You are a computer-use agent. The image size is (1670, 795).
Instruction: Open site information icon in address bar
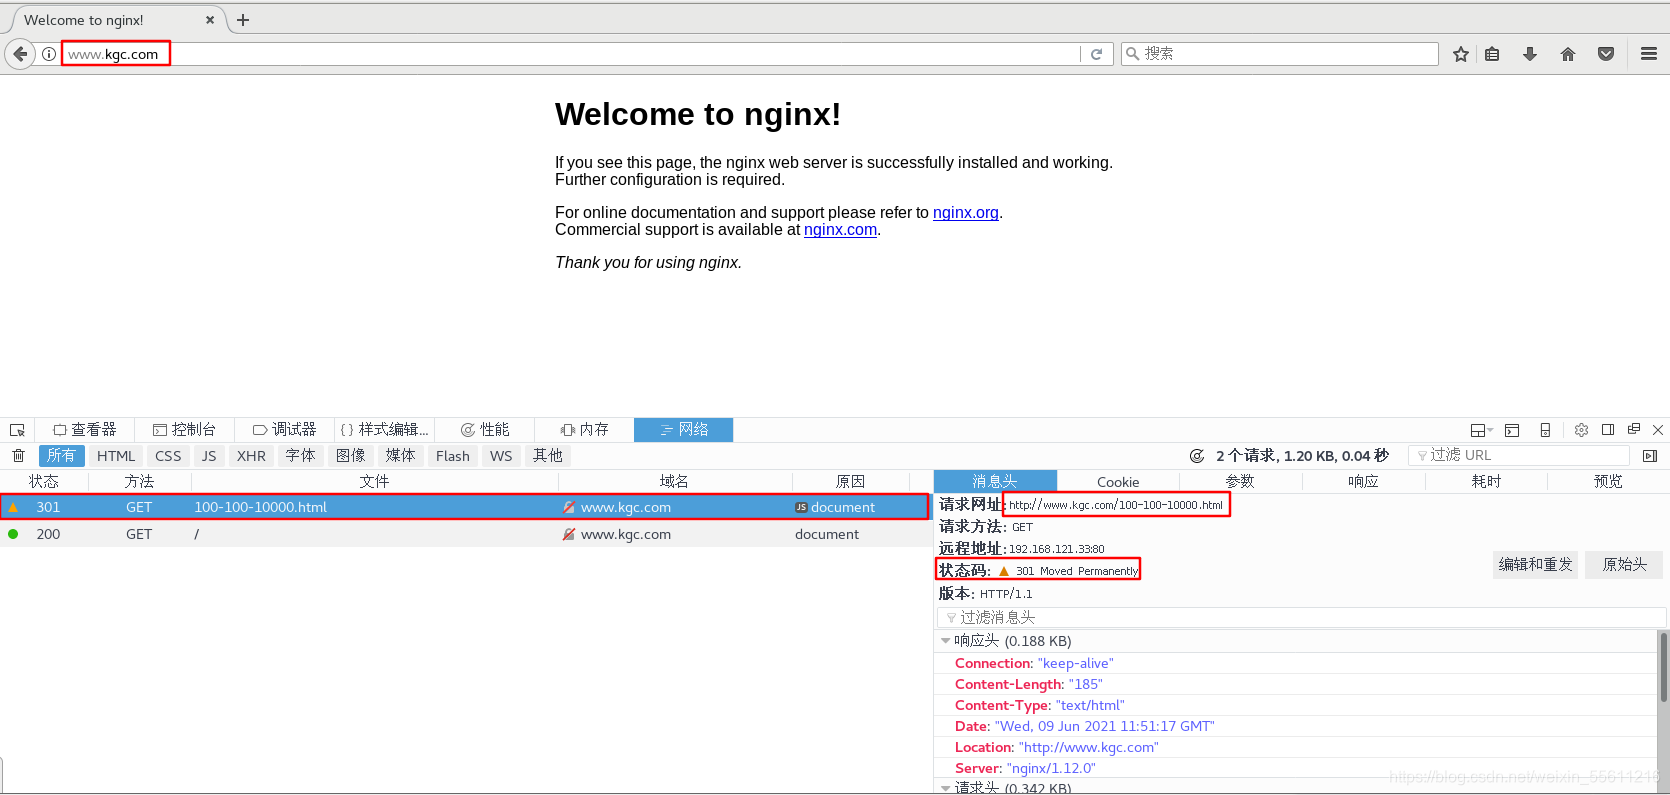(49, 54)
